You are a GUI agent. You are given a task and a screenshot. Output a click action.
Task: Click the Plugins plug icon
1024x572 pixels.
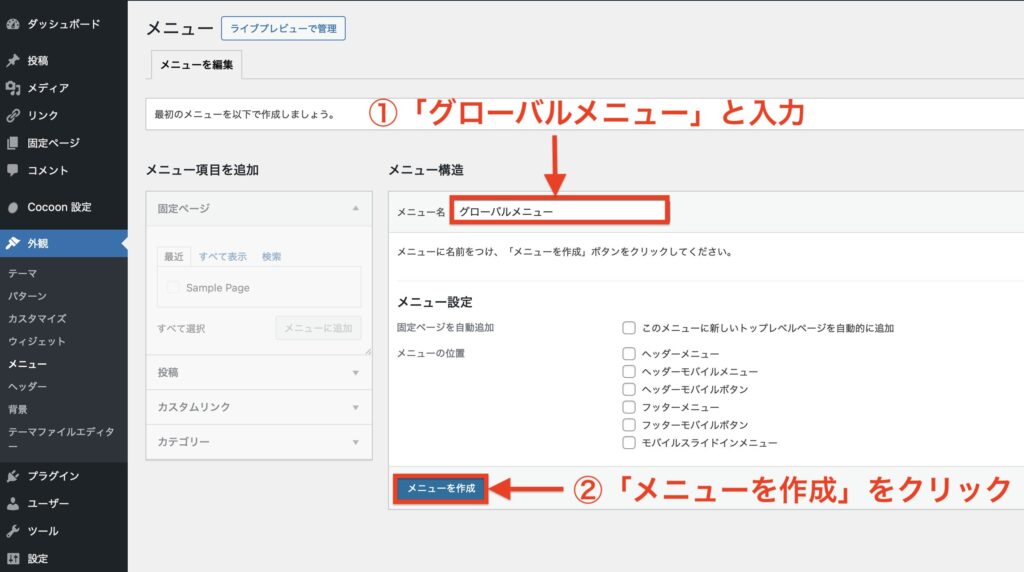(13, 476)
